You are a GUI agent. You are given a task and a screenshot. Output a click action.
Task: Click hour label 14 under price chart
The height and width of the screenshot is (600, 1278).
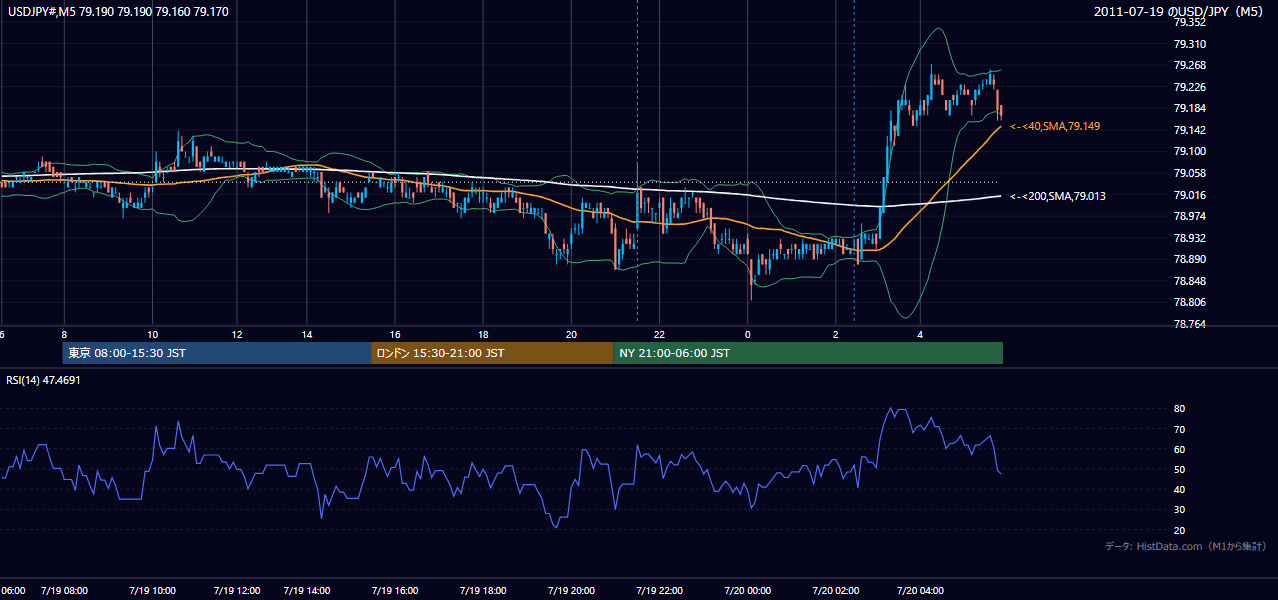click(307, 334)
